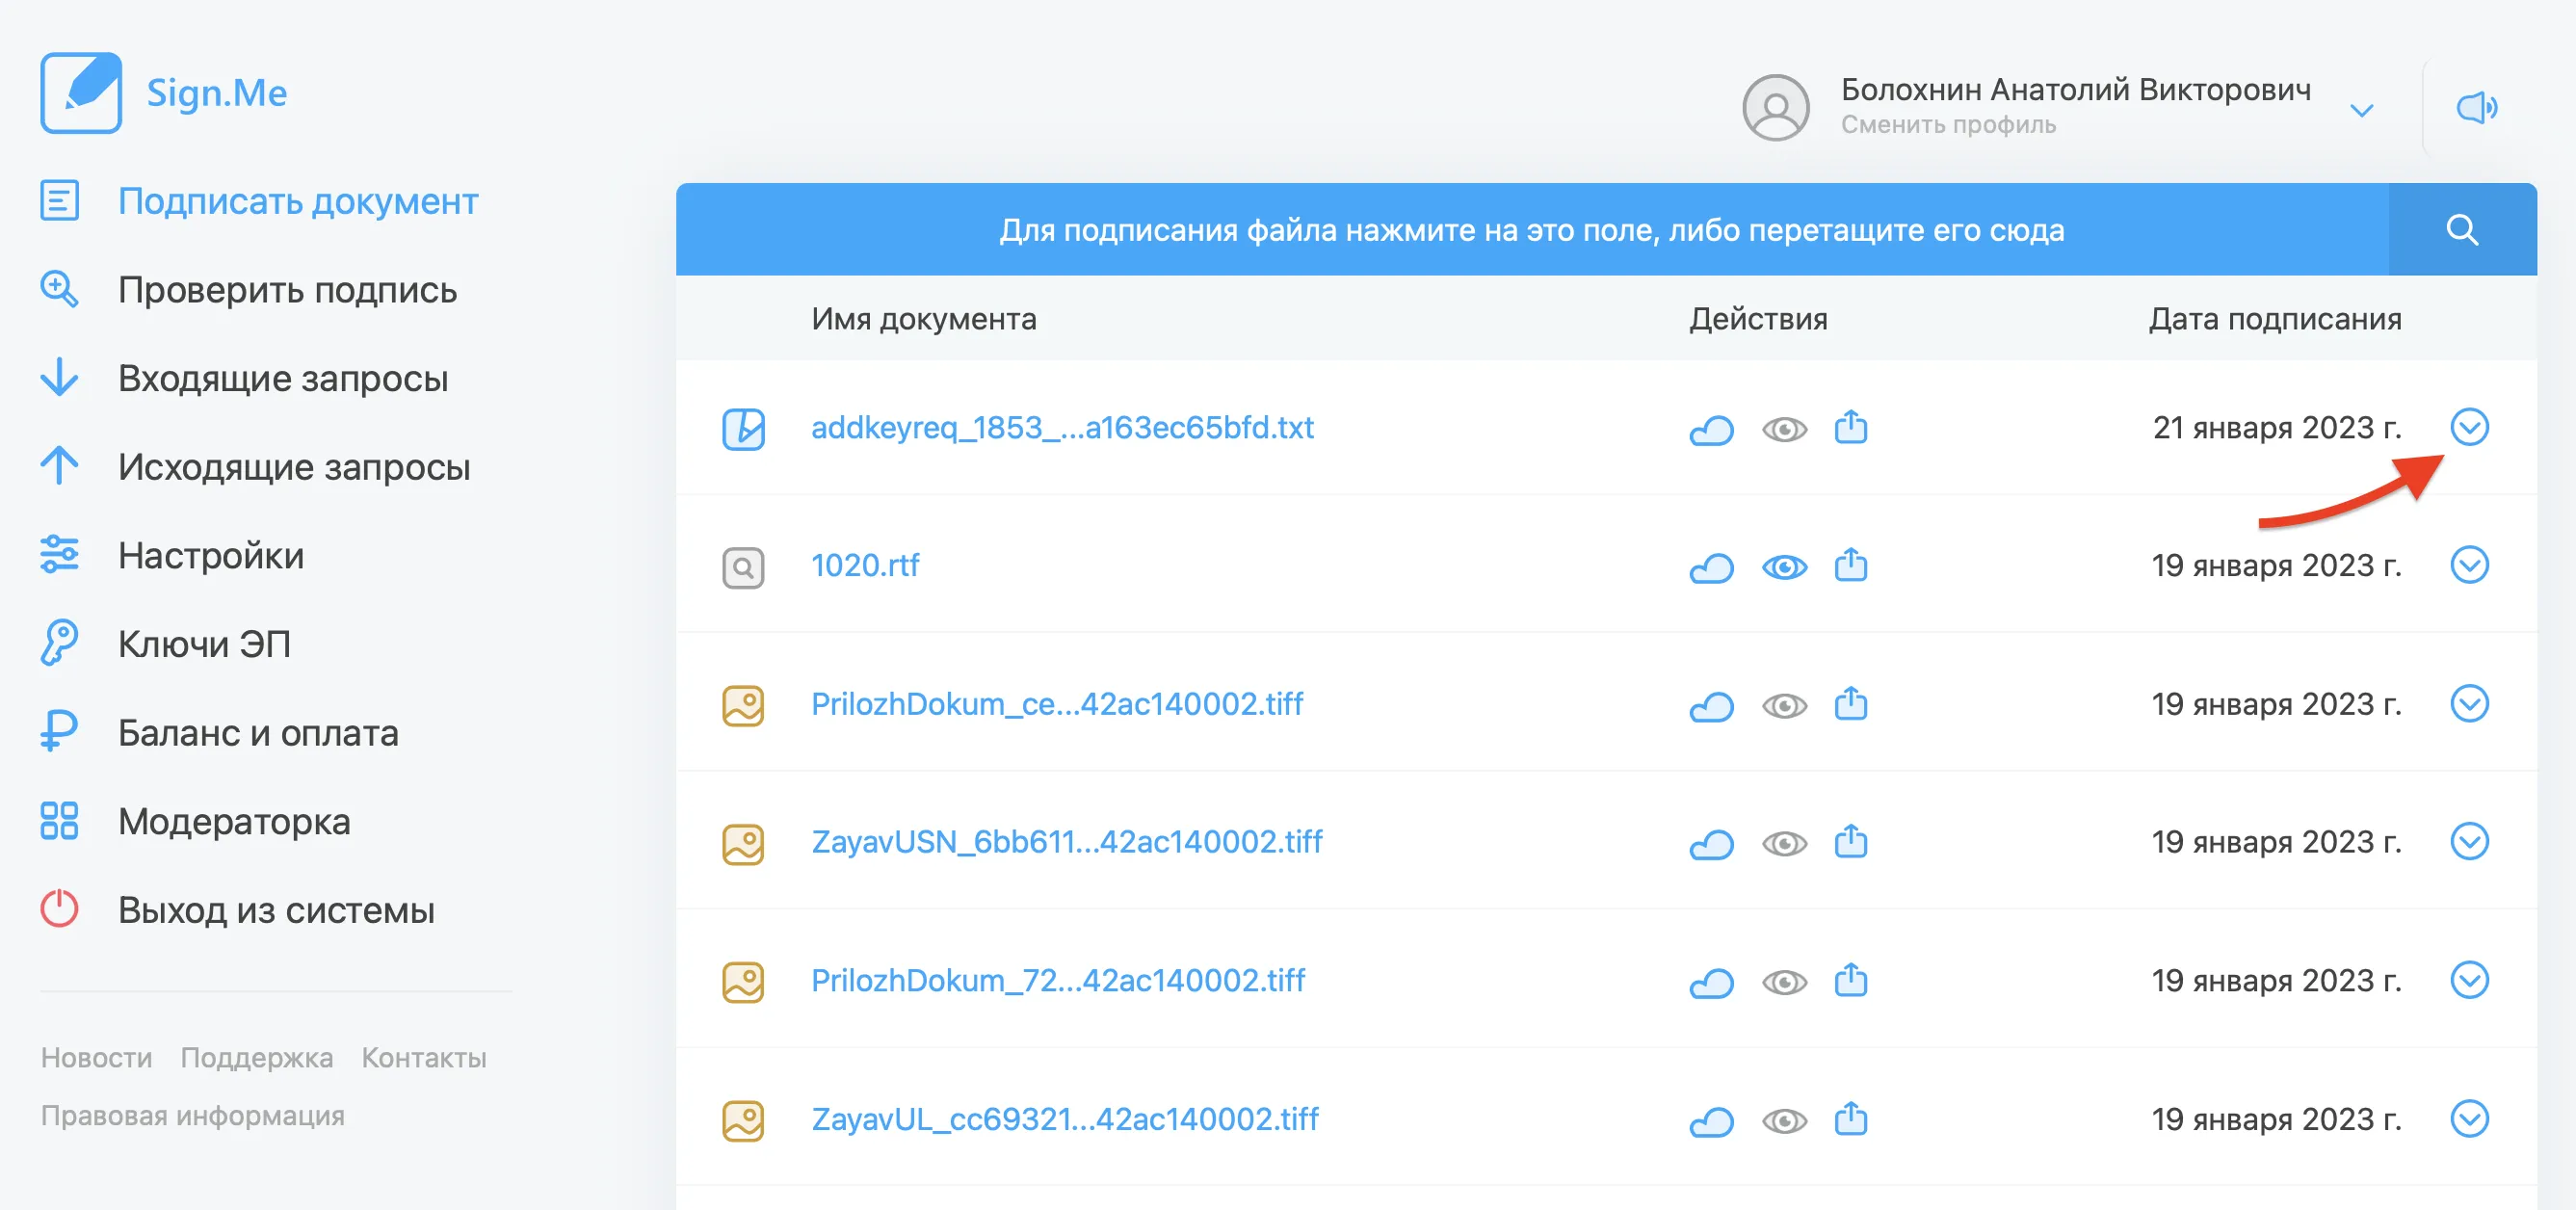Share the ZayavUSN tiff file
2576x1210 pixels.
point(1851,842)
